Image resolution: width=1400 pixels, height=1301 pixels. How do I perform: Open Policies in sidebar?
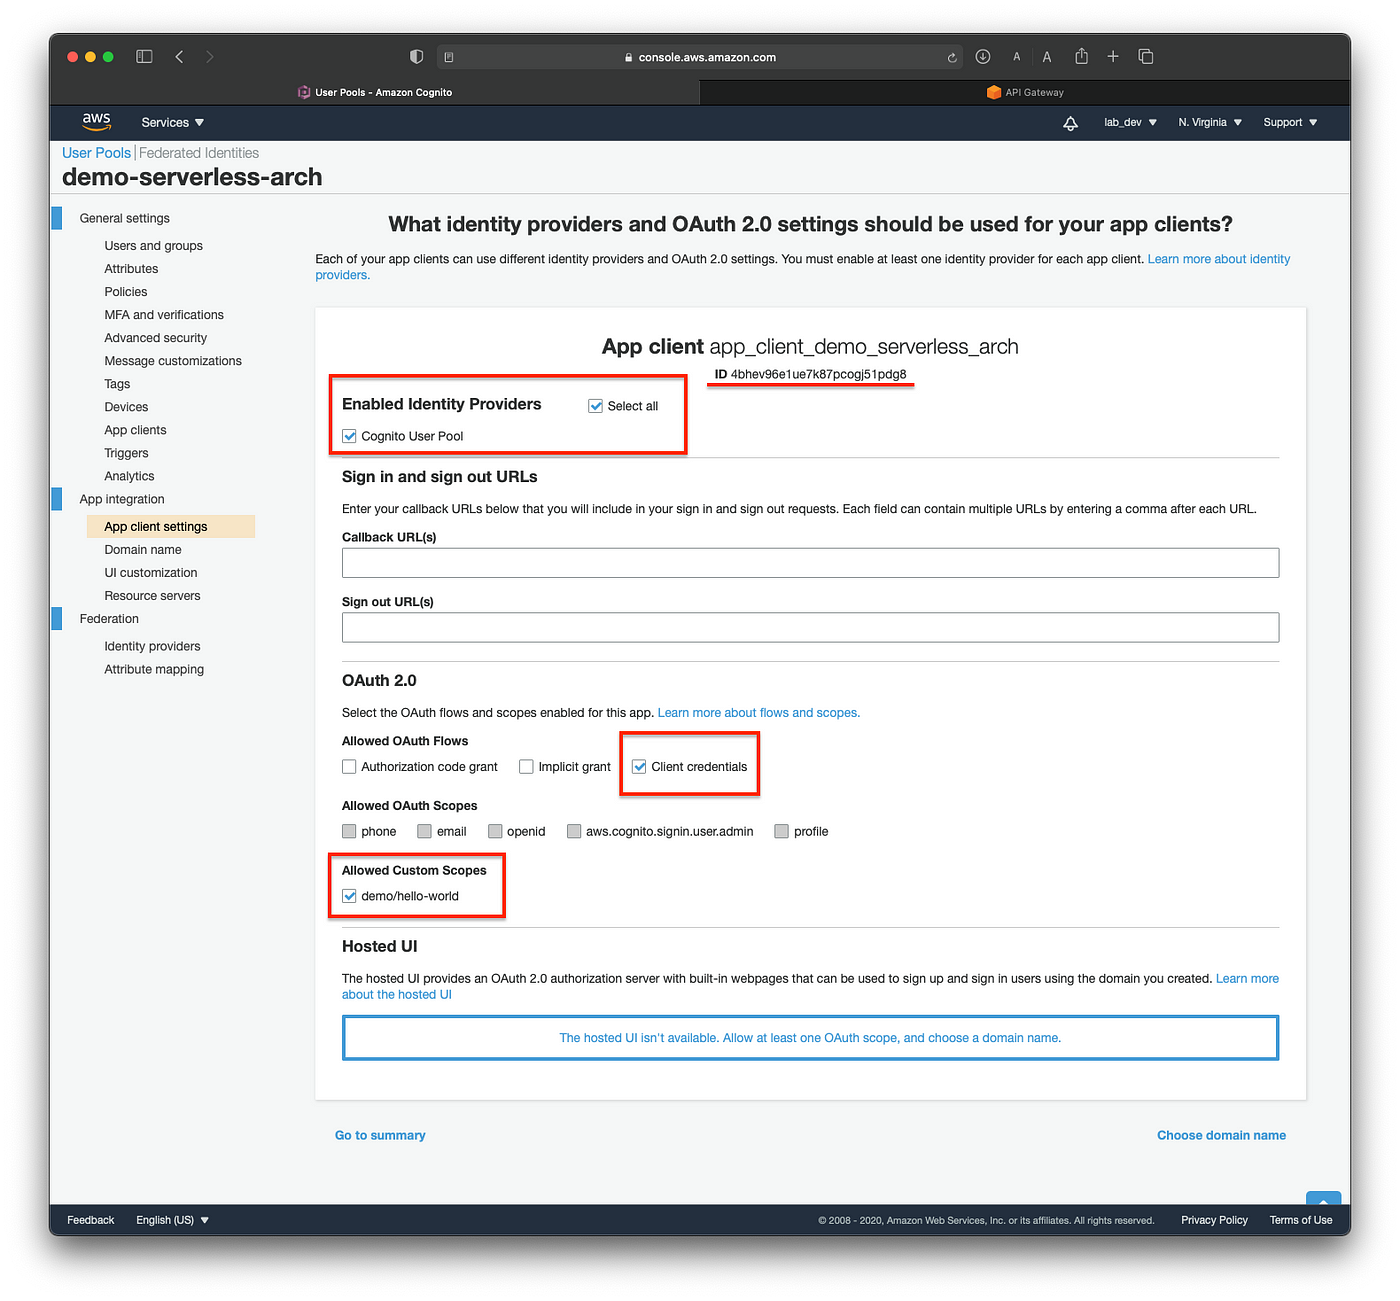(126, 292)
